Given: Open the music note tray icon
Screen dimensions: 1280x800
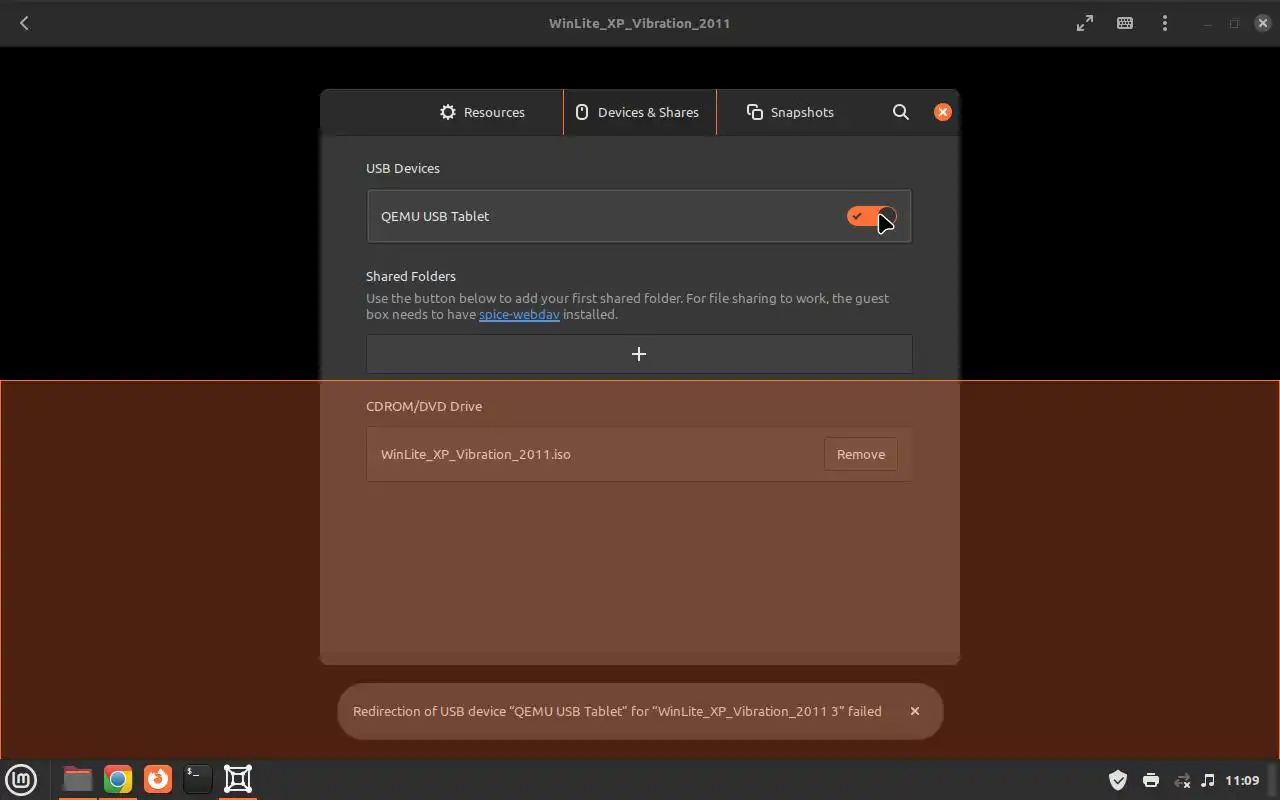Looking at the screenshot, I should tap(1208, 780).
